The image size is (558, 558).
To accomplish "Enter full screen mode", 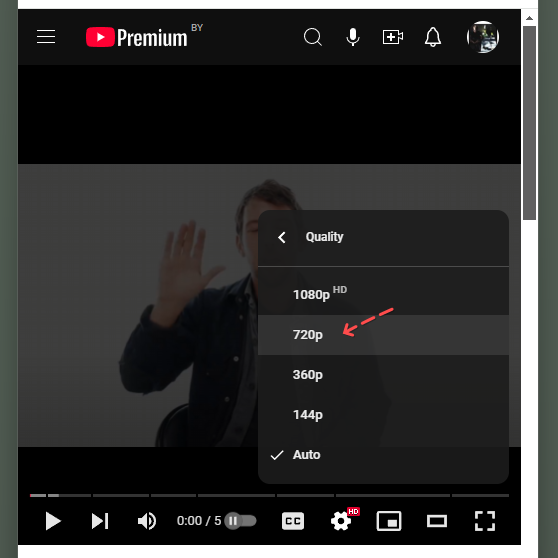I will tap(485, 521).
